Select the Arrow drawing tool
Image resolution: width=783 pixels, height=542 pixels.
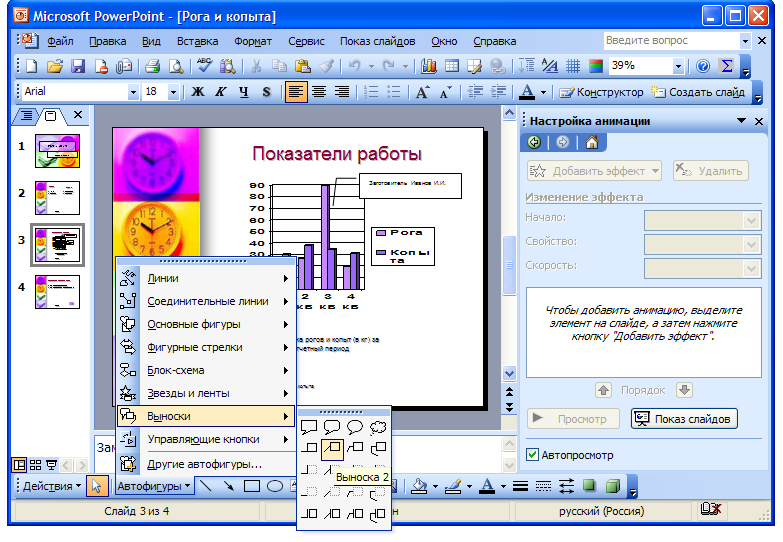(229, 486)
